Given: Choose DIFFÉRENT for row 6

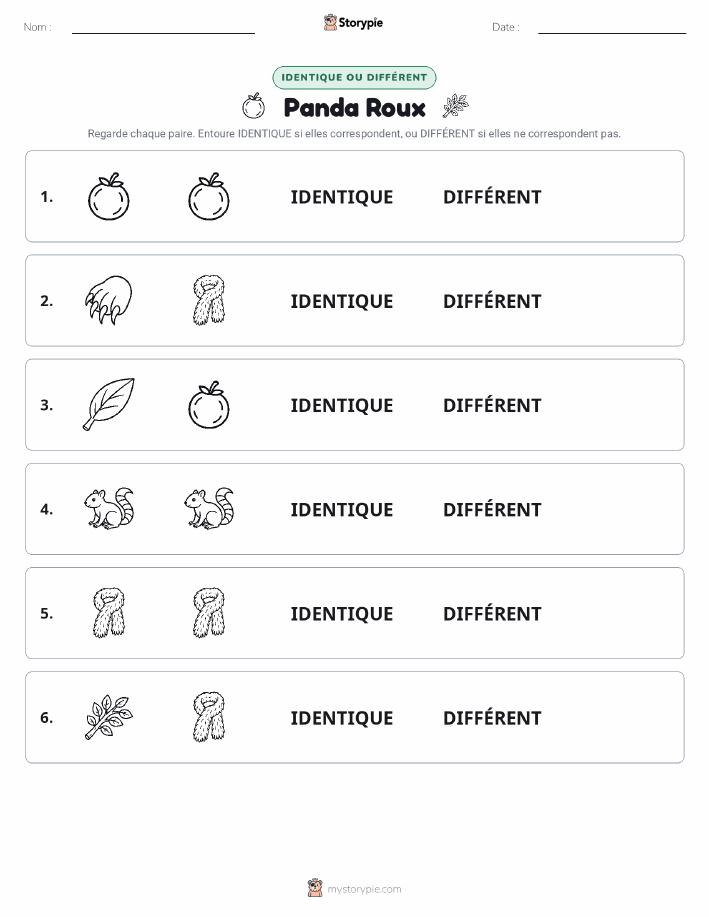Looking at the screenshot, I should (492, 718).
